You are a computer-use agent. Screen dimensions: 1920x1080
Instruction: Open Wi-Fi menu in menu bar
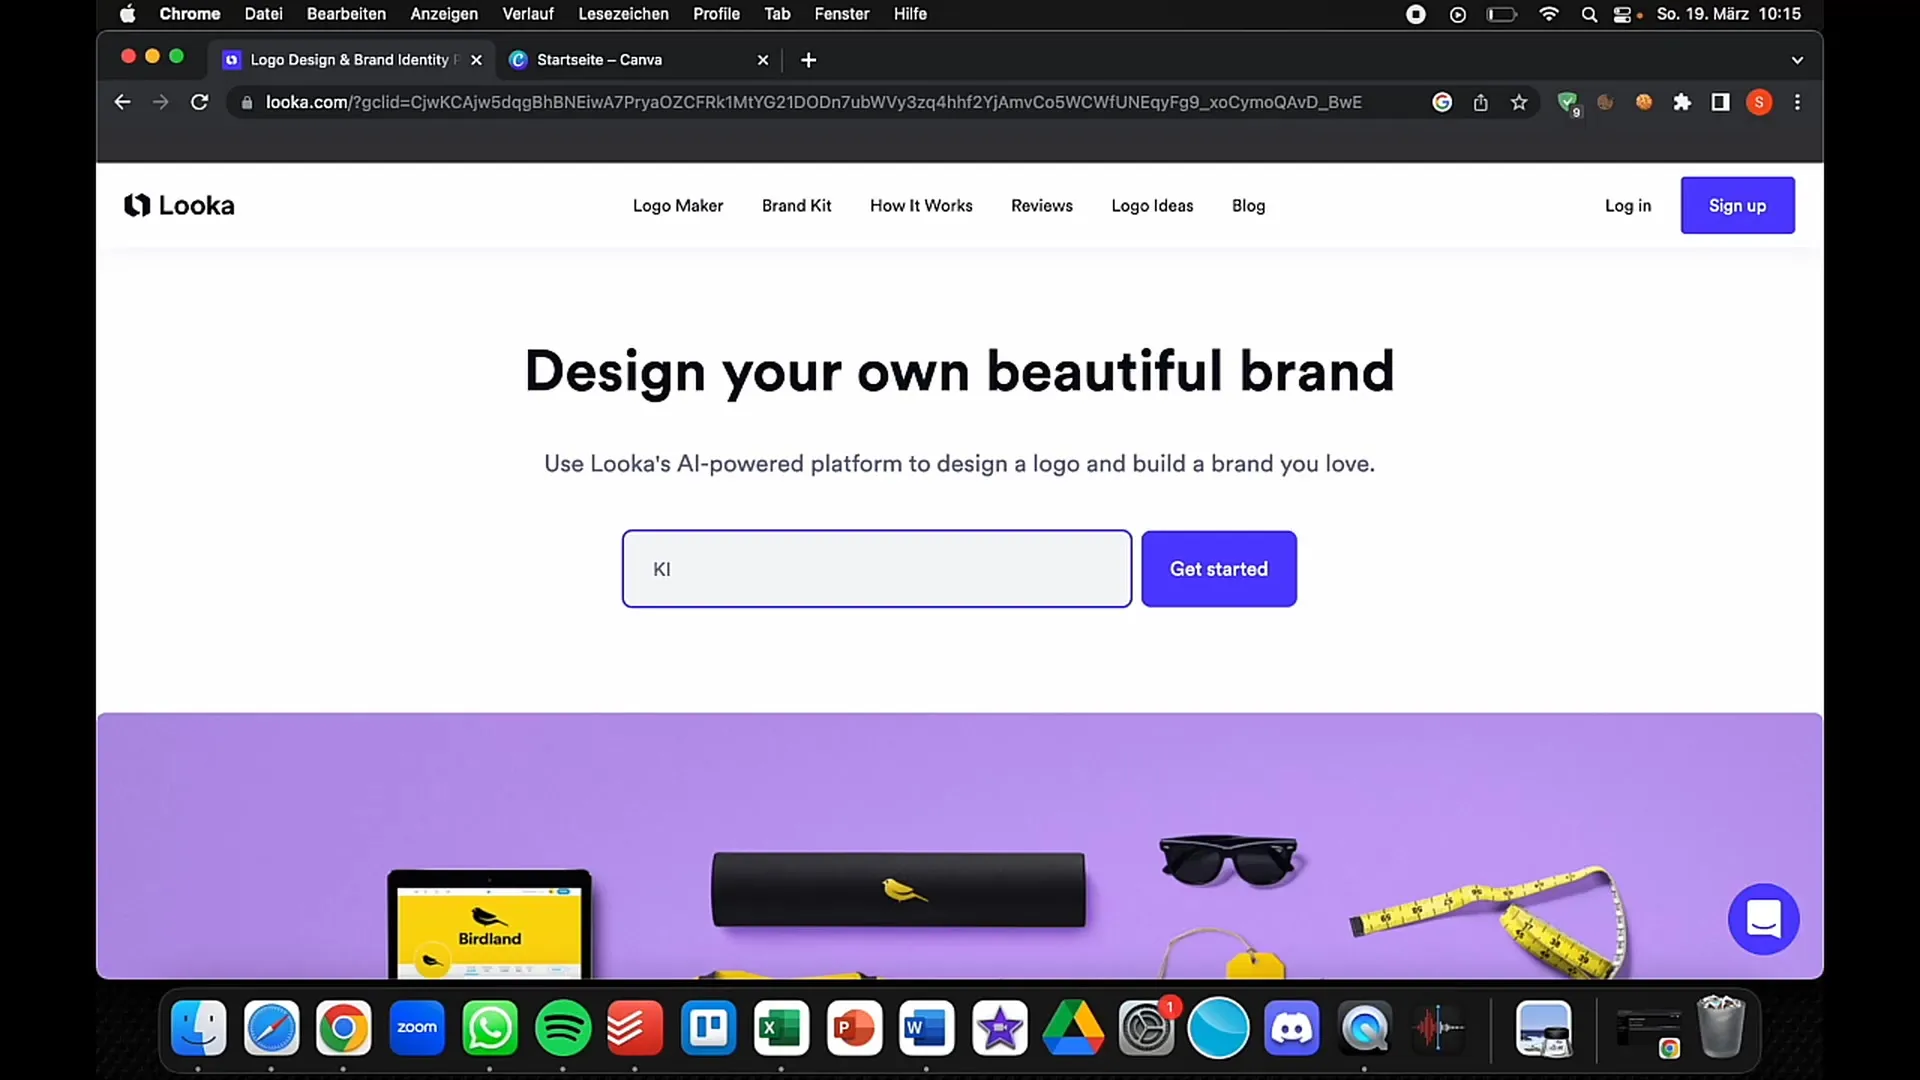click(1549, 14)
